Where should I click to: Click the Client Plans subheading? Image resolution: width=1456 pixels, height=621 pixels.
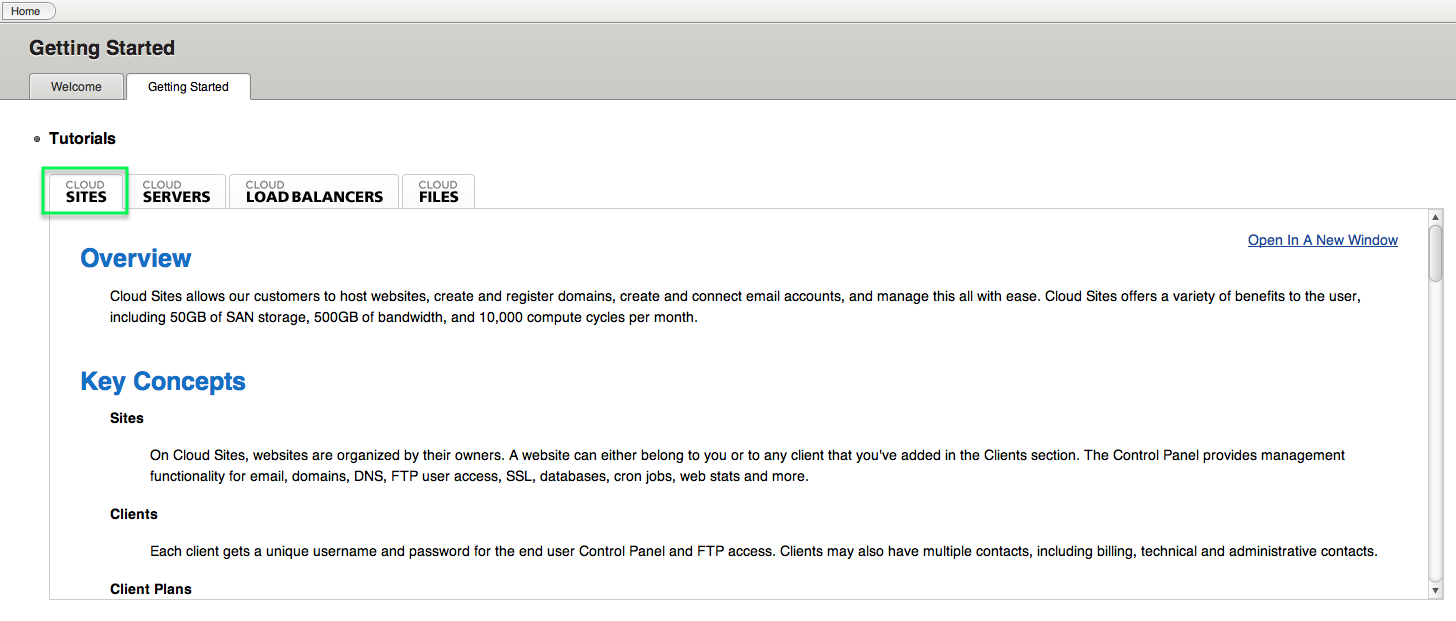pos(151,589)
